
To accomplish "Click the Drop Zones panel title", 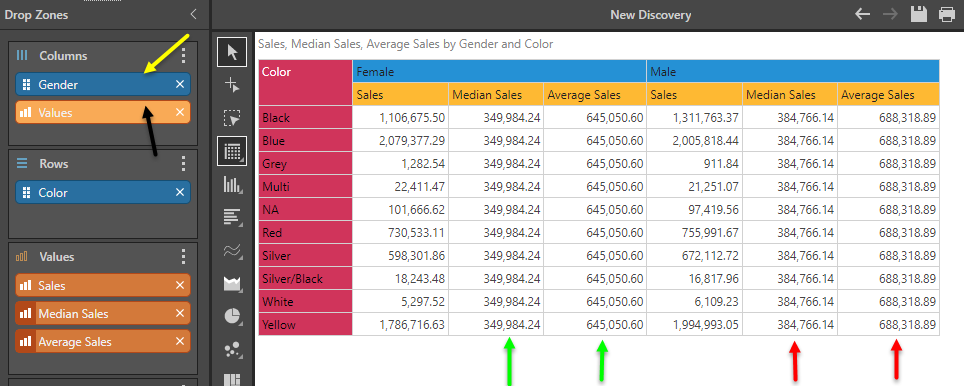I will click(36, 15).
